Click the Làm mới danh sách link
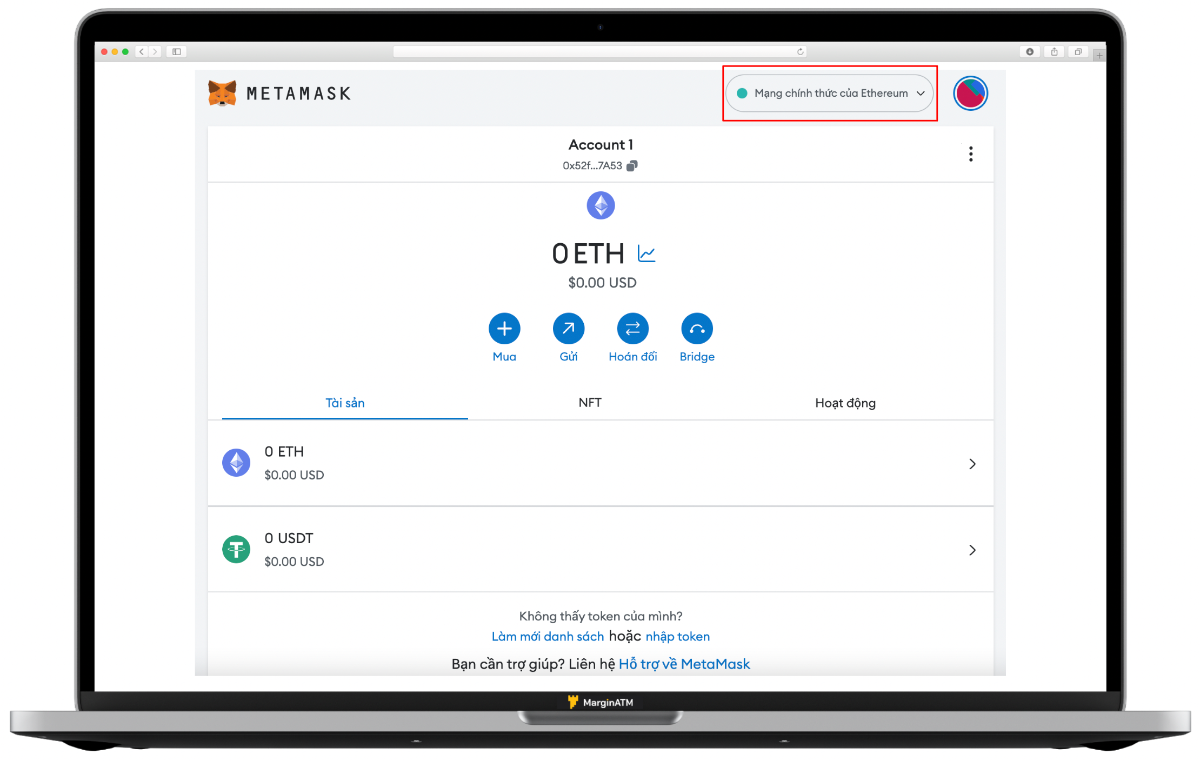 548,636
